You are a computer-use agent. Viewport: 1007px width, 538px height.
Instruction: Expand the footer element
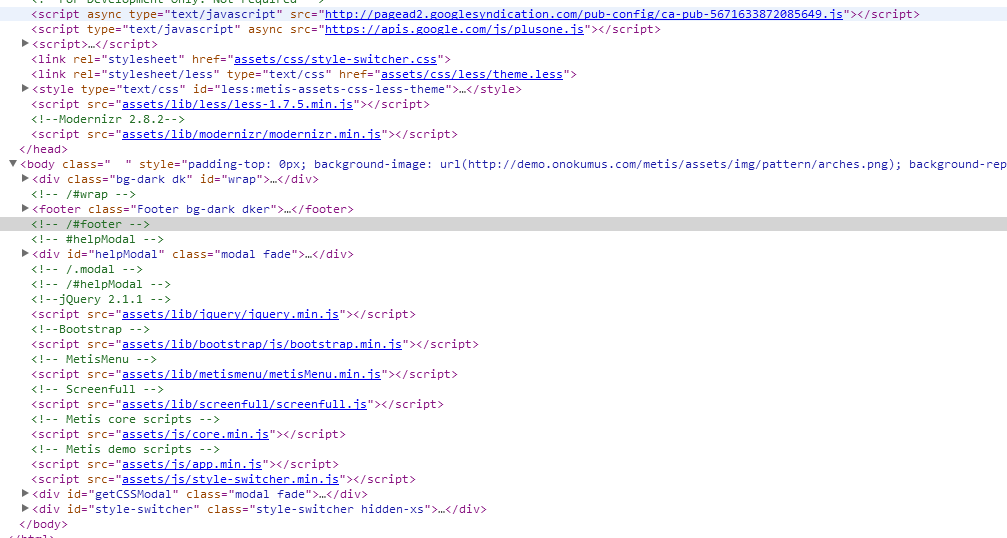(x=25, y=209)
